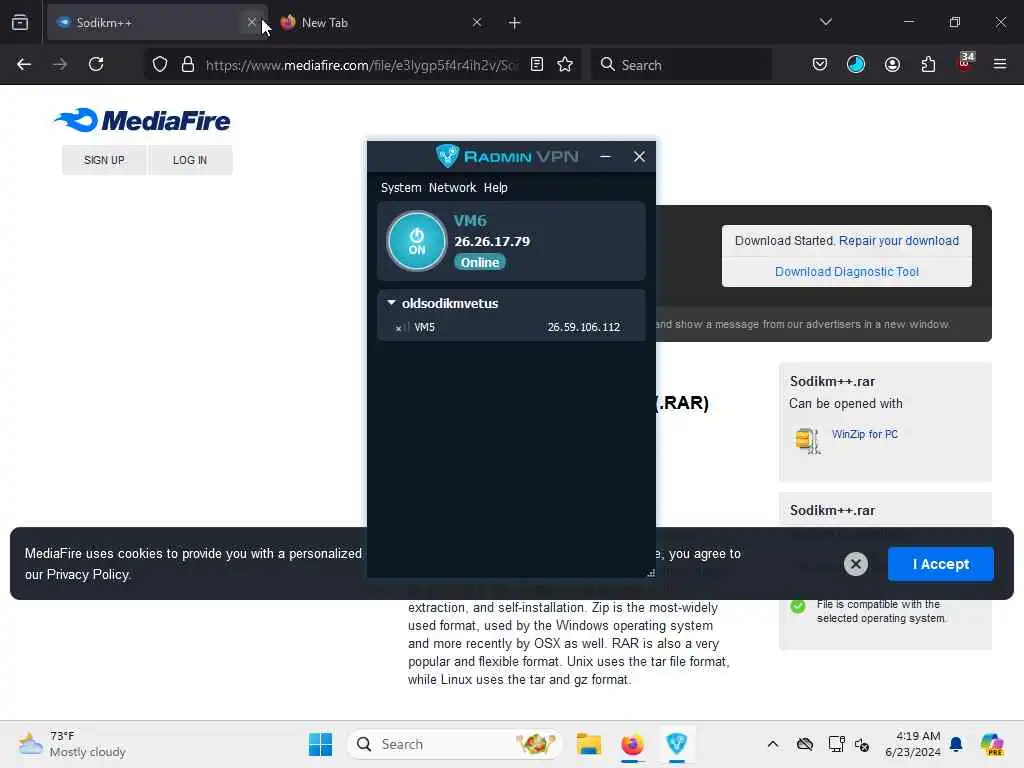Open the System menu in Radmin VPN
This screenshot has height=768, width=1024.
[401, 187]
